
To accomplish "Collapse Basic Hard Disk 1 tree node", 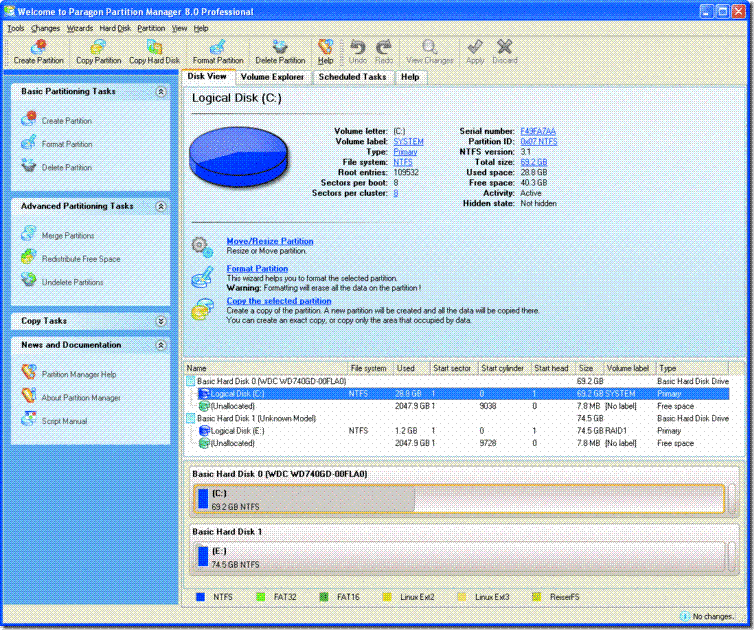I will (x=191, y=418).
